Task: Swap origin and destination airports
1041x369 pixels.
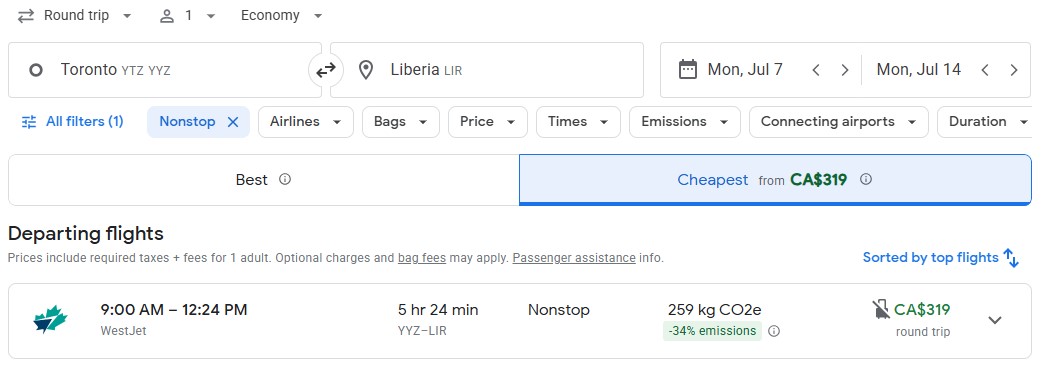Action: point(325,70)
